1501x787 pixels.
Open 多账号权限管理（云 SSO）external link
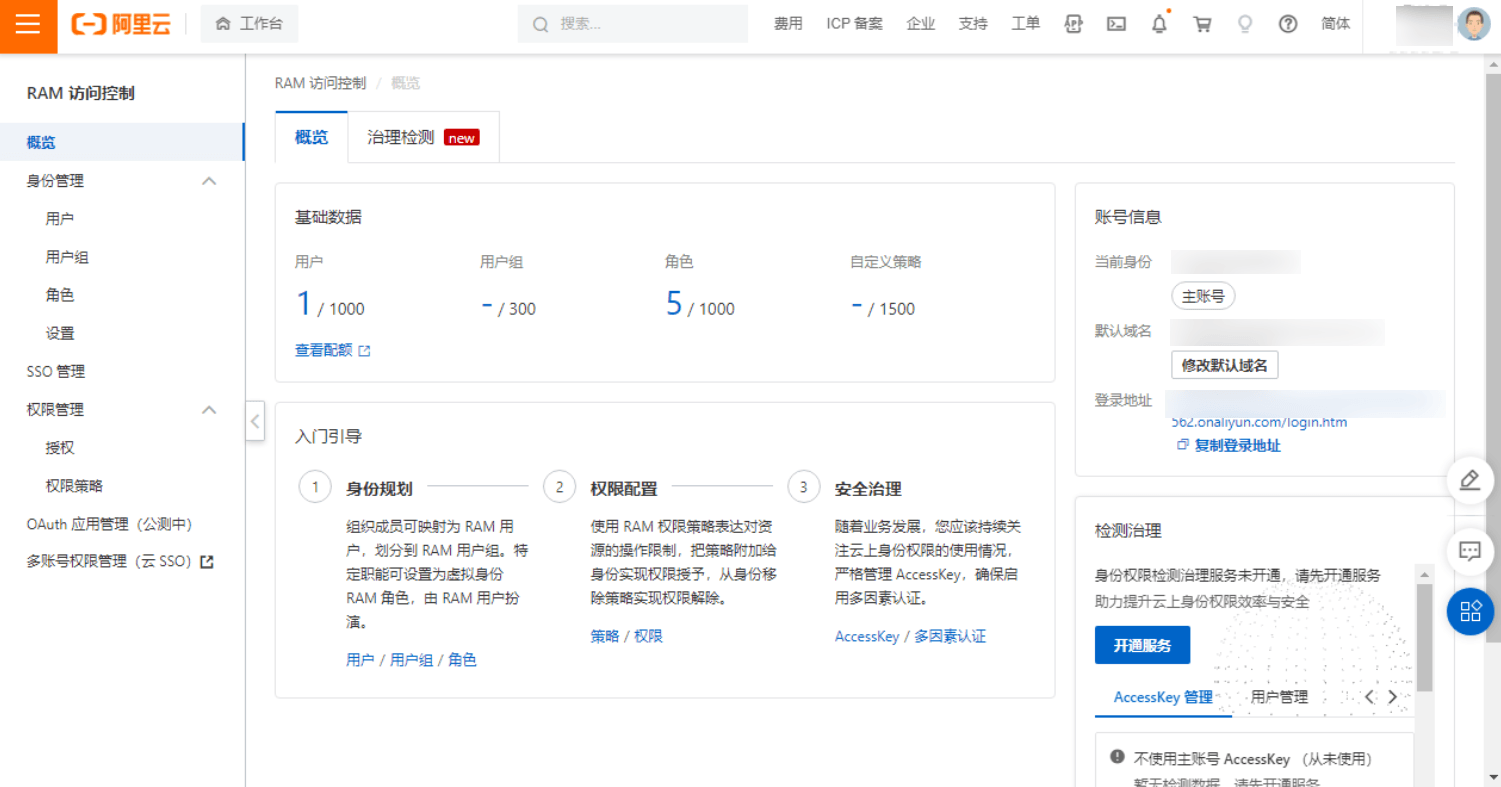[120, 561]
